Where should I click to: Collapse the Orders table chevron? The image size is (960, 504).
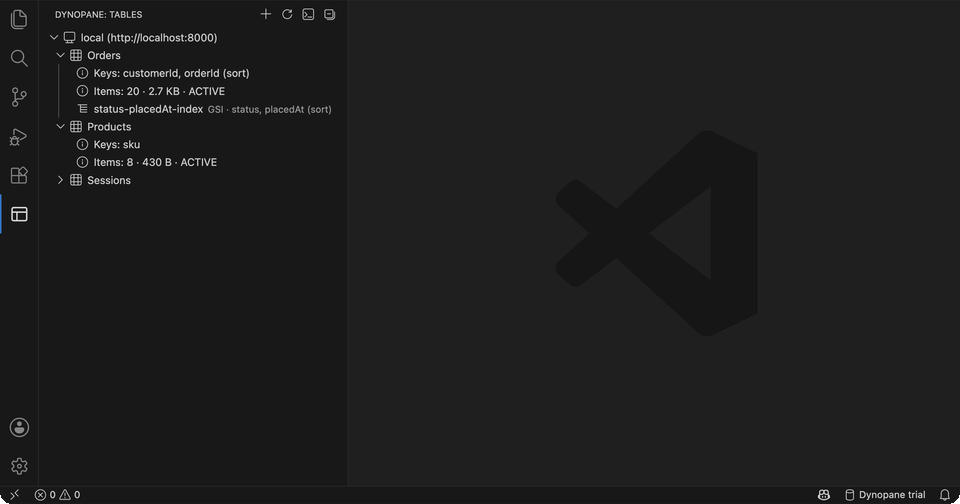[60, 55]
